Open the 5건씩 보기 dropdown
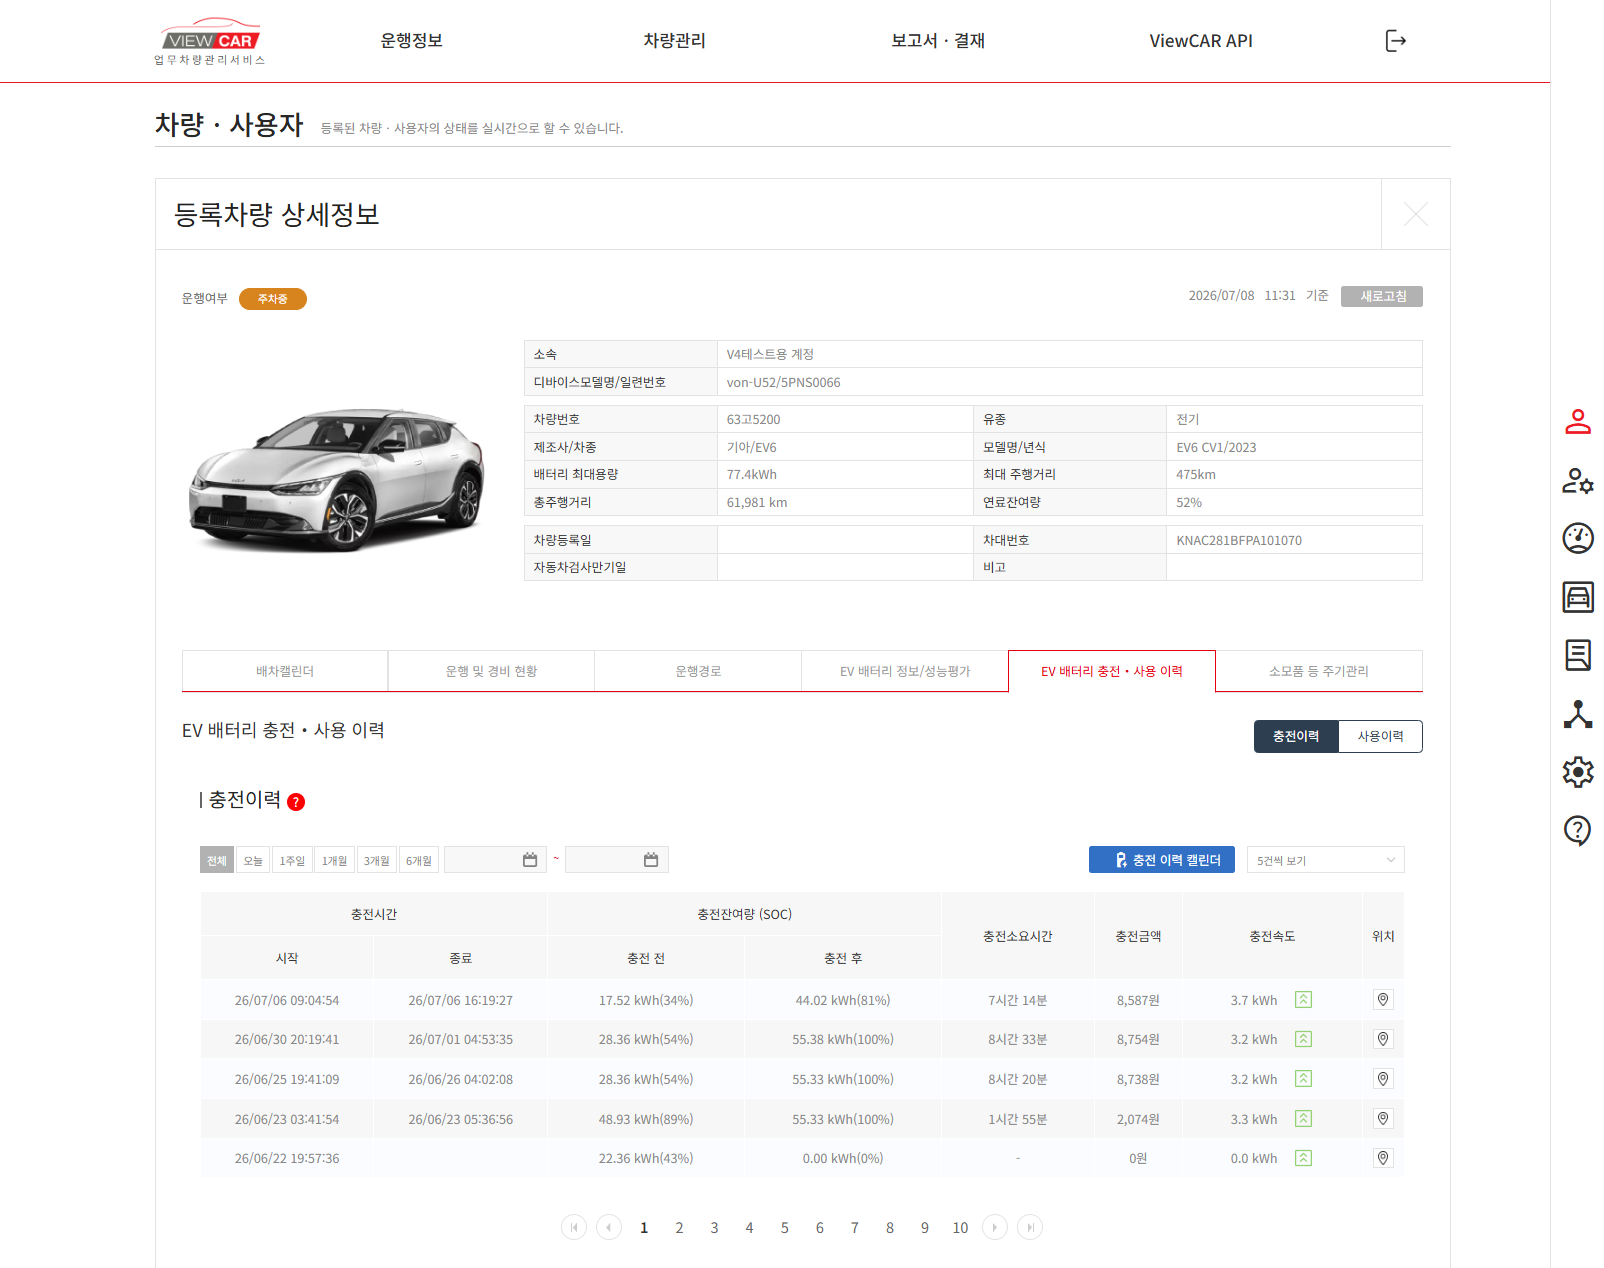This screenshot has width=1604, height=1268. 1325,860
